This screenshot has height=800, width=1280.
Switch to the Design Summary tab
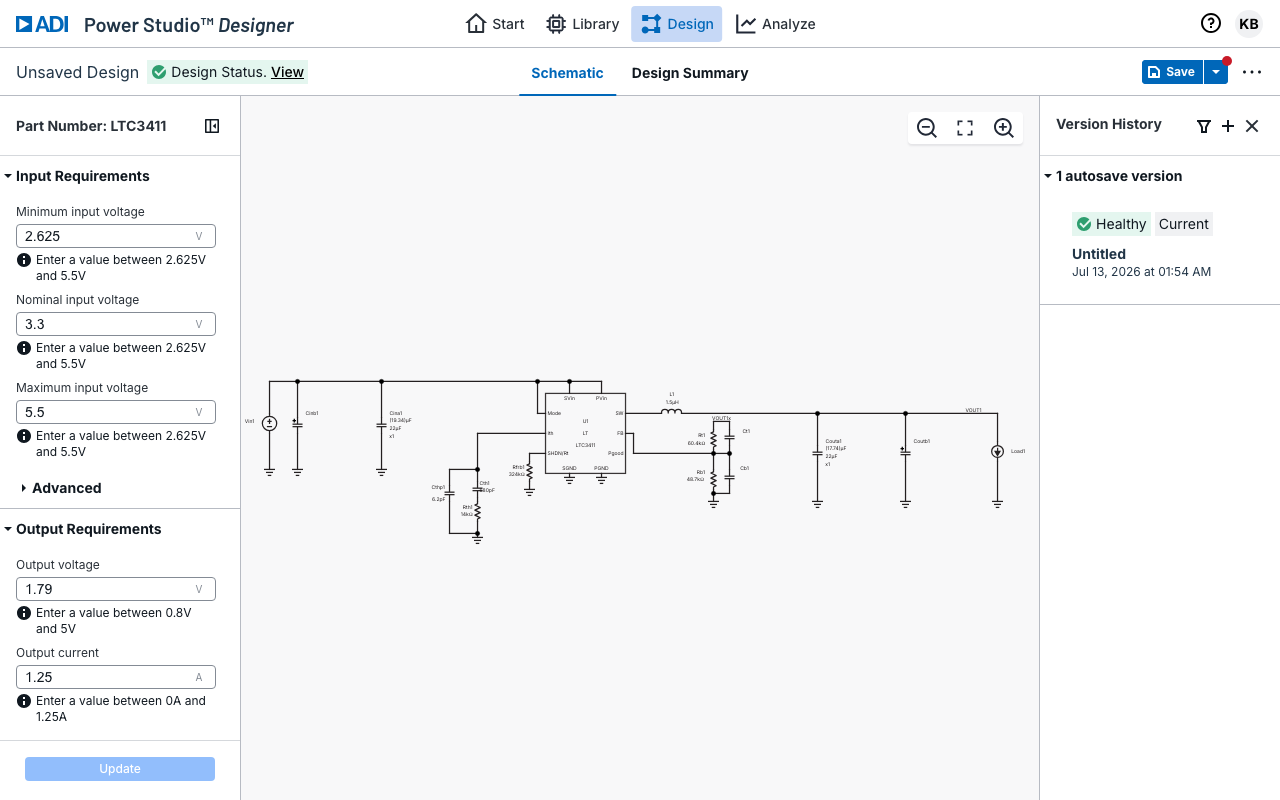(690, 73)
